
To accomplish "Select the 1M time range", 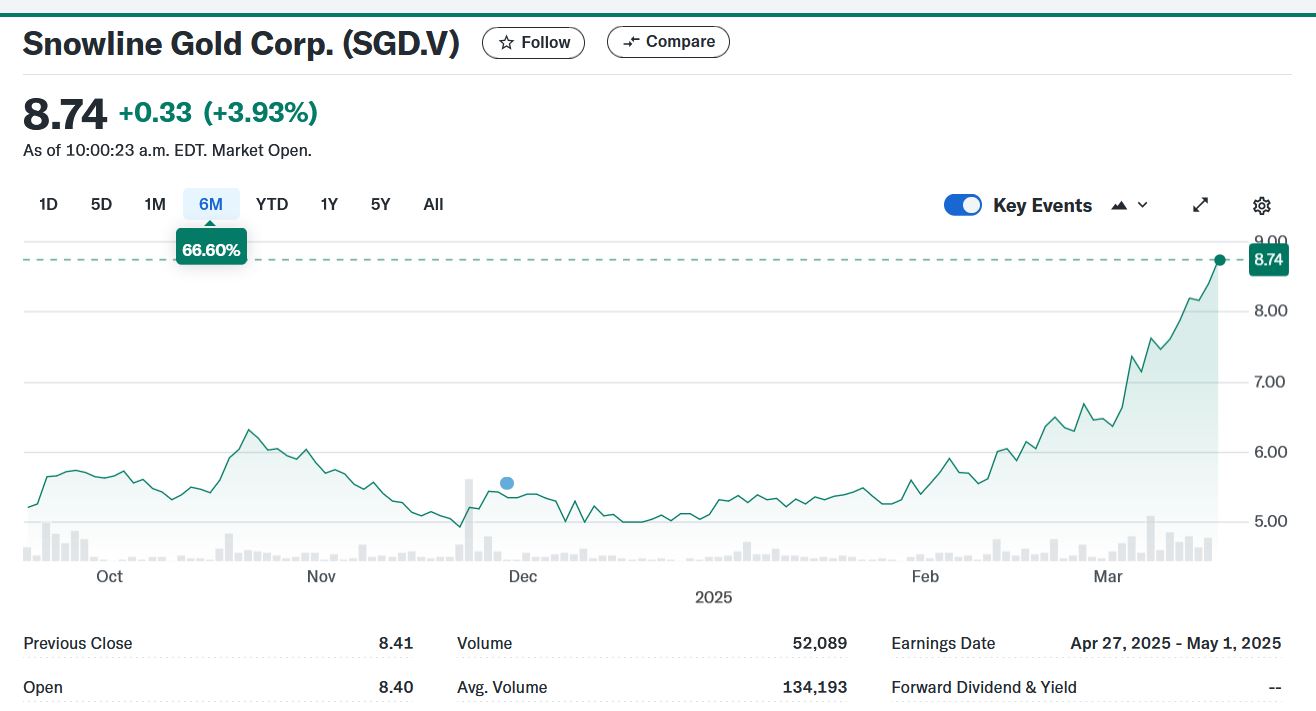I will point(154,204).
